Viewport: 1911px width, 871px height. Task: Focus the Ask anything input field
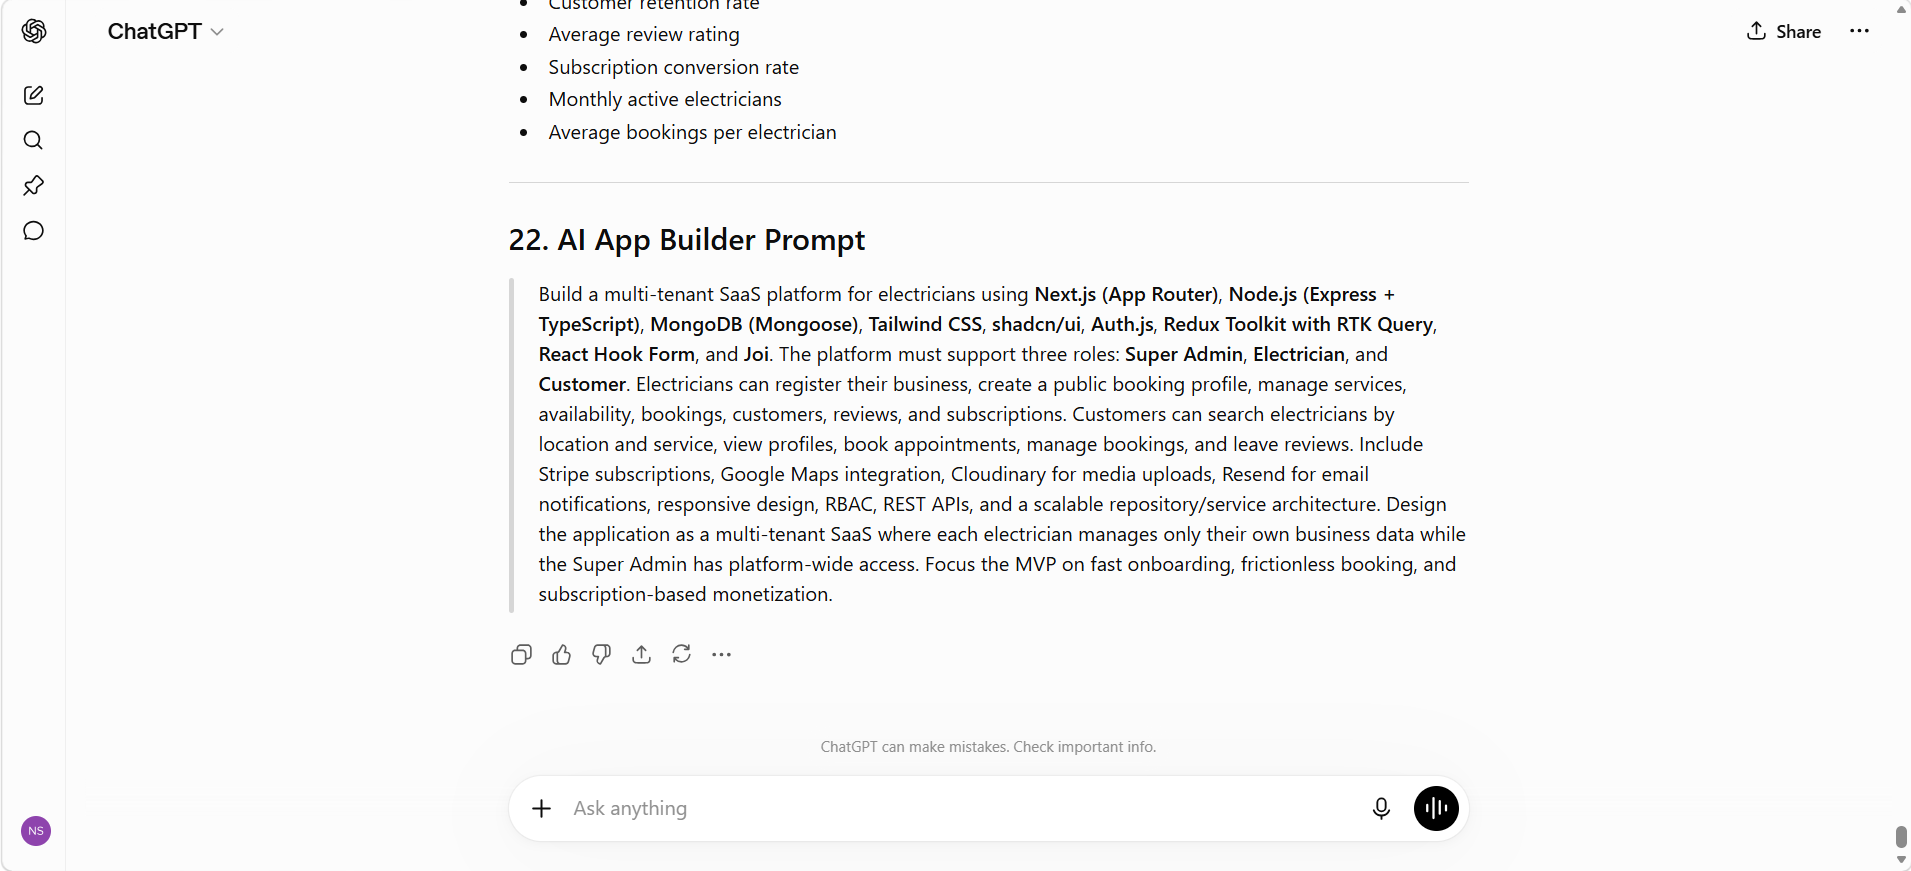tap(960, 808)
